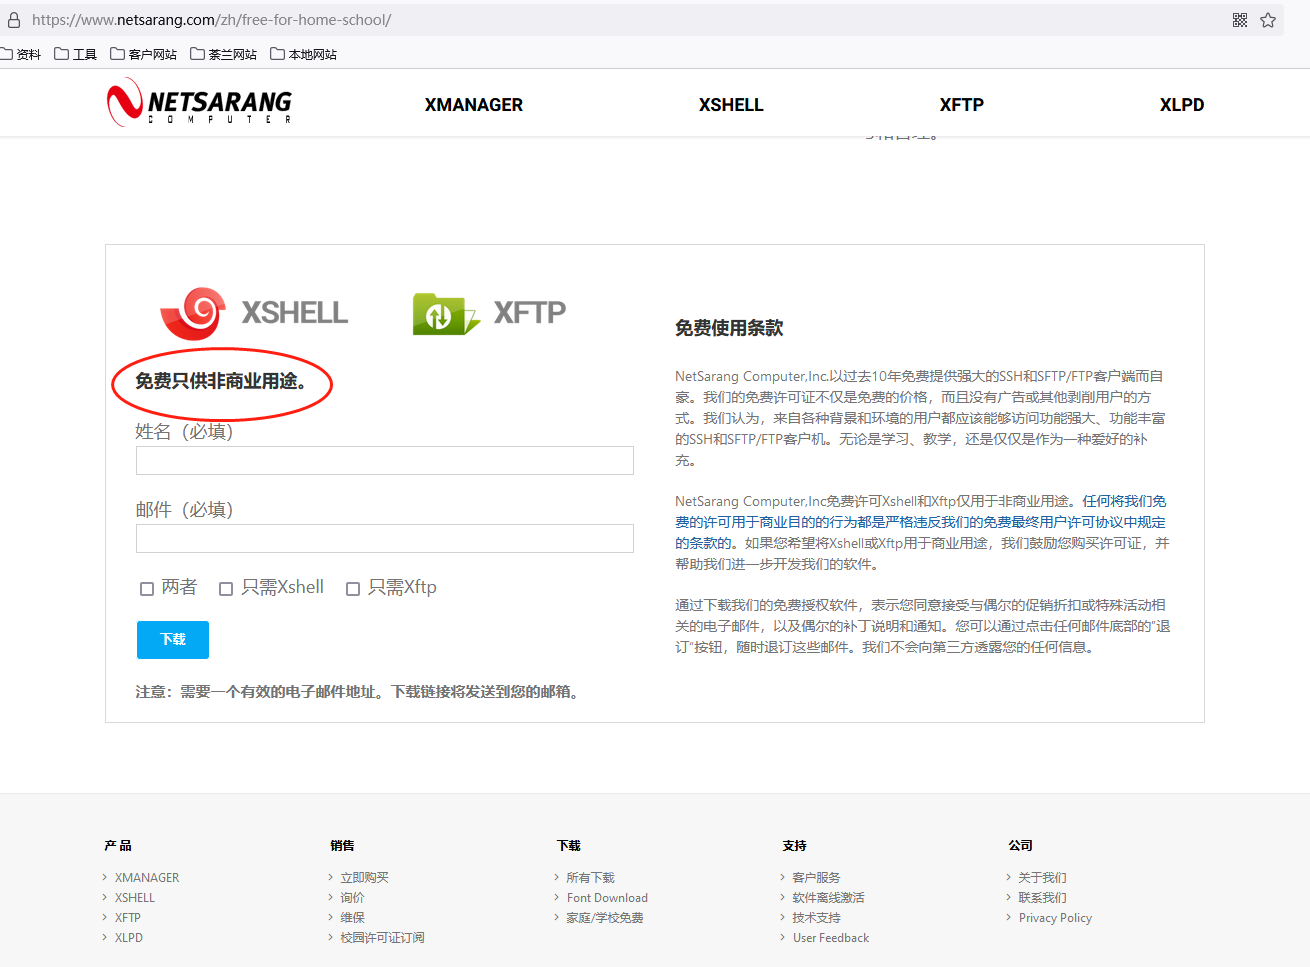Image resolution: width=1310 pixels, height=967 pixels.
Task: Open the 本地网站 bookmarks folder
Action: (x=304, y=54)
